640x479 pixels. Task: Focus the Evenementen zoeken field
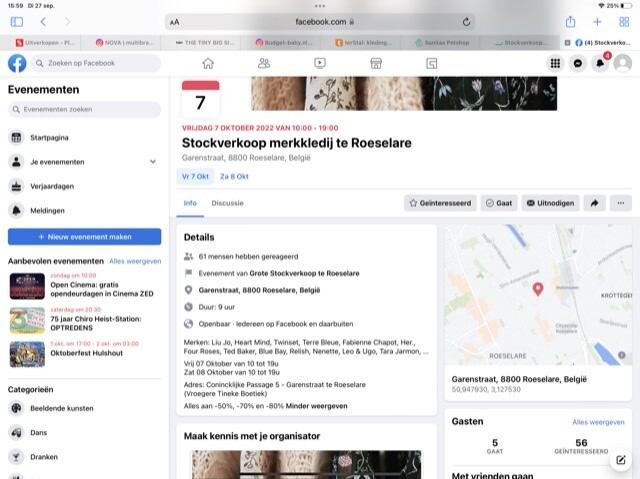pos(84,109)
